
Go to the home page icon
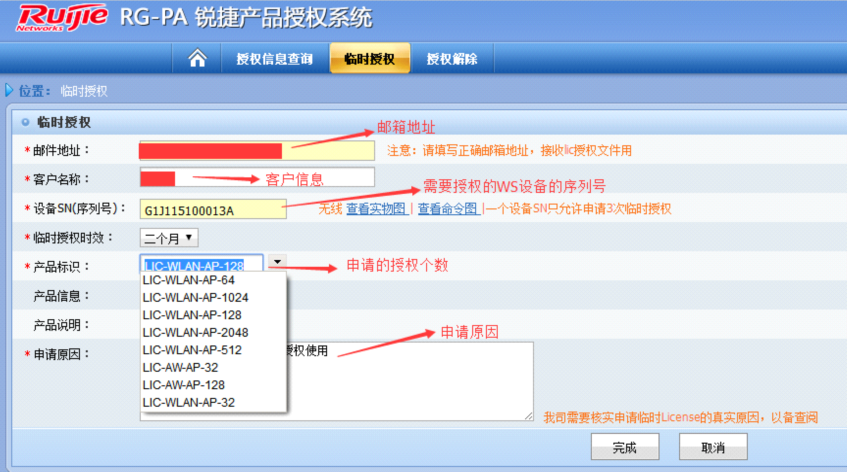point(197,58)
